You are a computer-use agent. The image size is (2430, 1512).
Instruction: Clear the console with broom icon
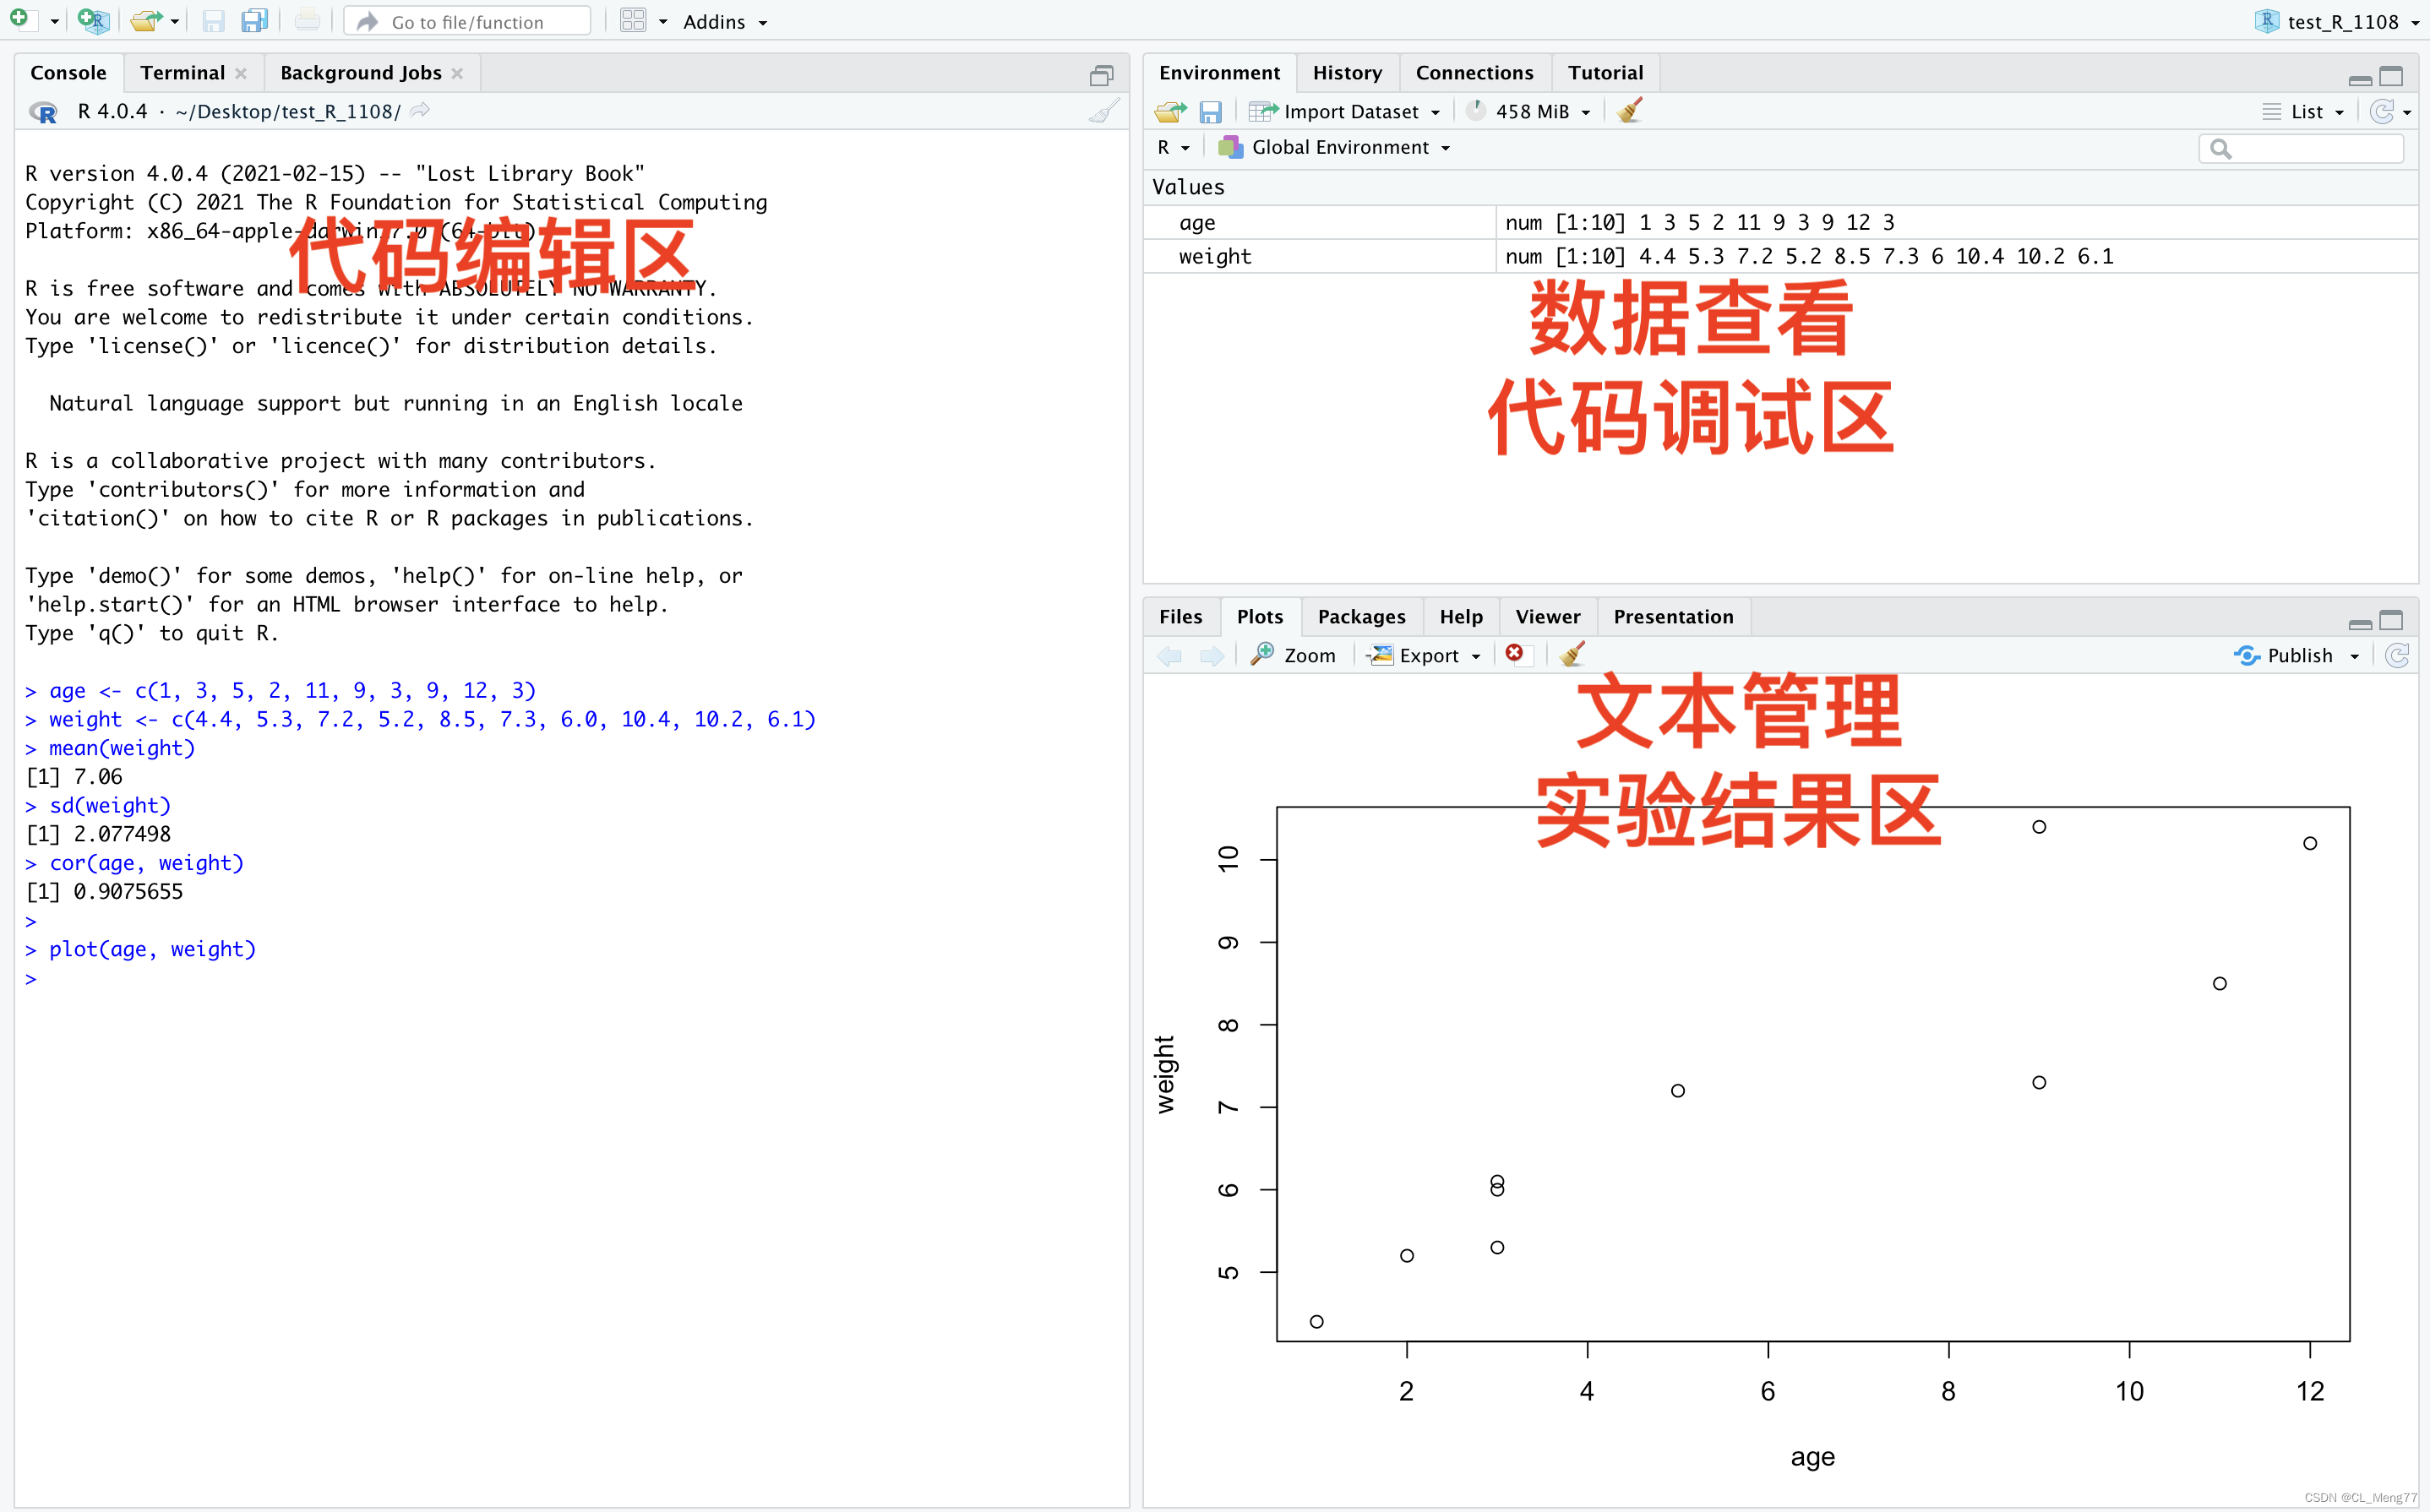pos(1104,111)
